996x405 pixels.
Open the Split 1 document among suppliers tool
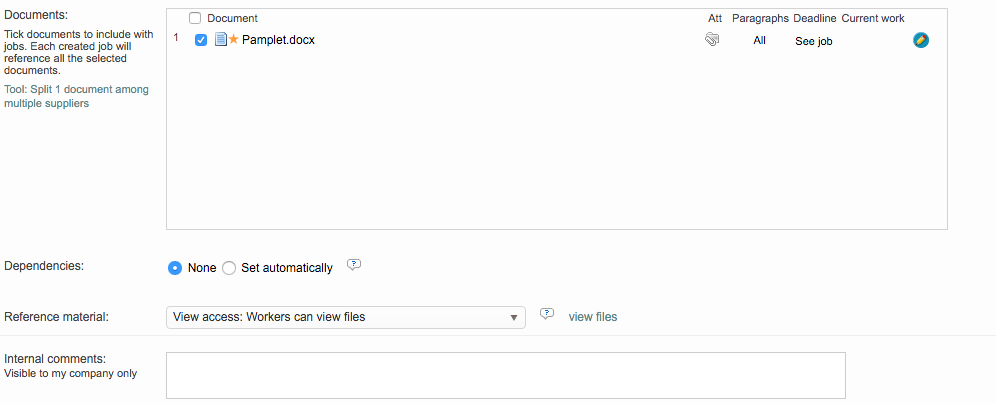click(76, 96)
